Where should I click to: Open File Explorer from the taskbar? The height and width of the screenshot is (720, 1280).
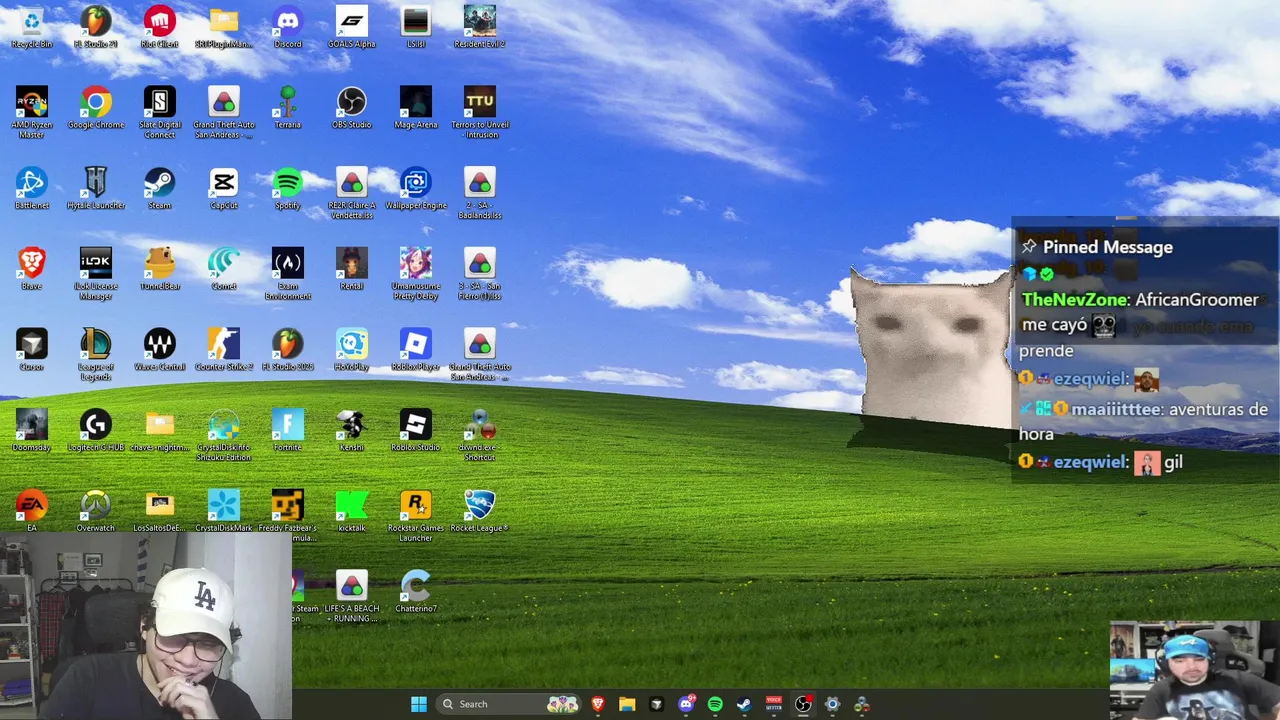click(x=627, y=704)
